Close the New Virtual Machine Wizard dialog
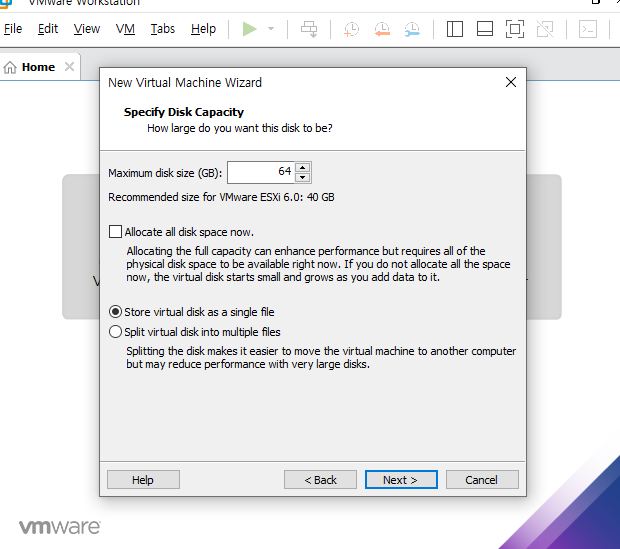Image resolution: width=620 pixels, height=549 pixels. pyautogui.click(x=511, y=82)
